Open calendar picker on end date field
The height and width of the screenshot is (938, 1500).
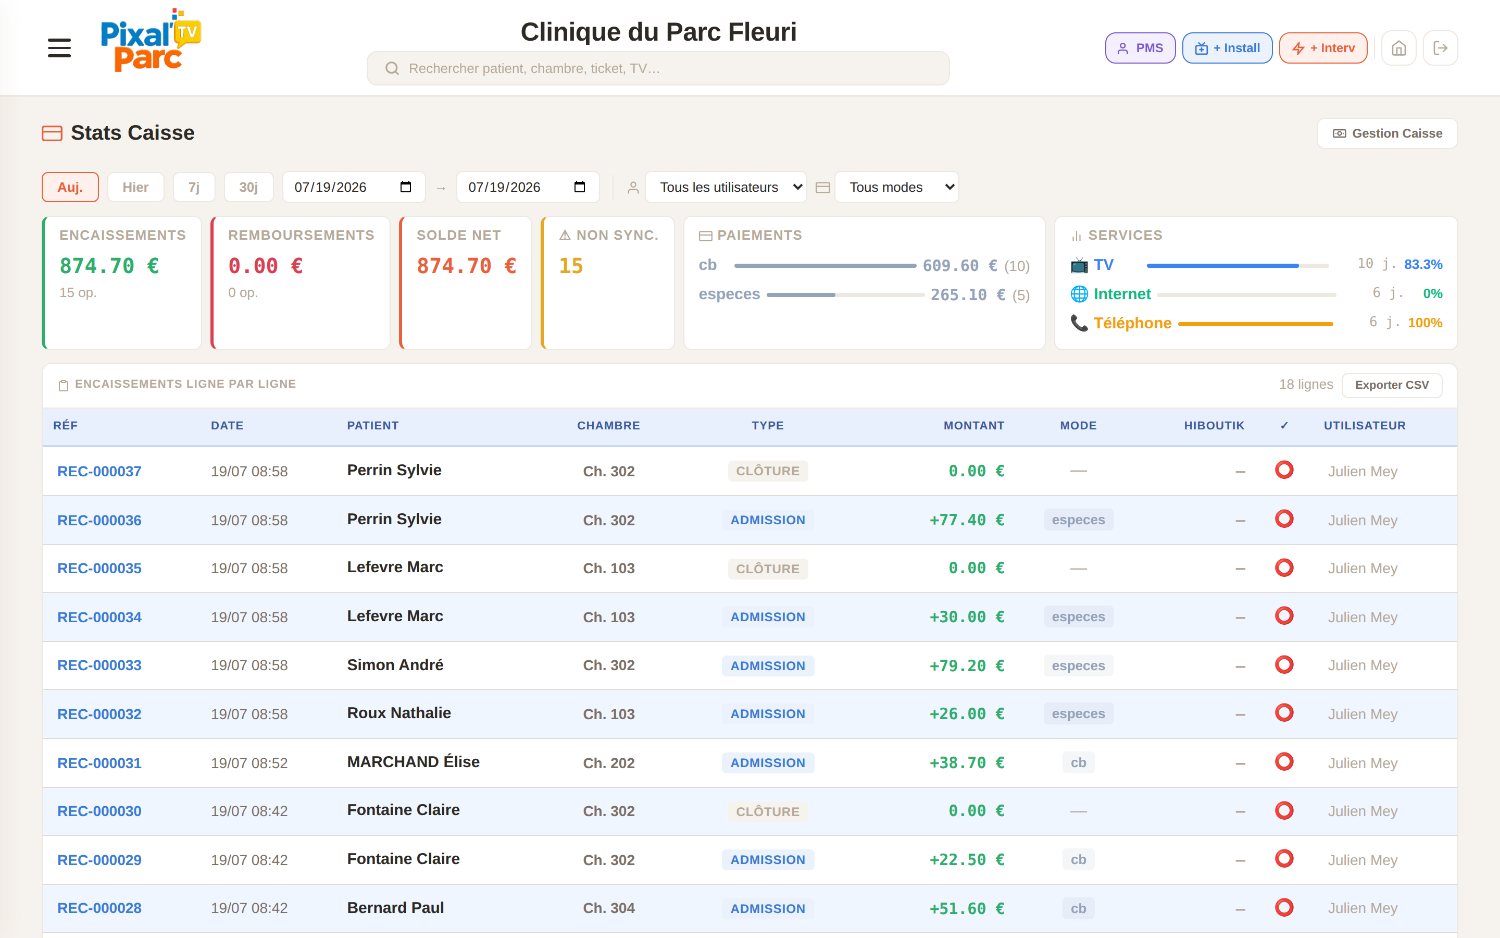[x=580, y=187]
